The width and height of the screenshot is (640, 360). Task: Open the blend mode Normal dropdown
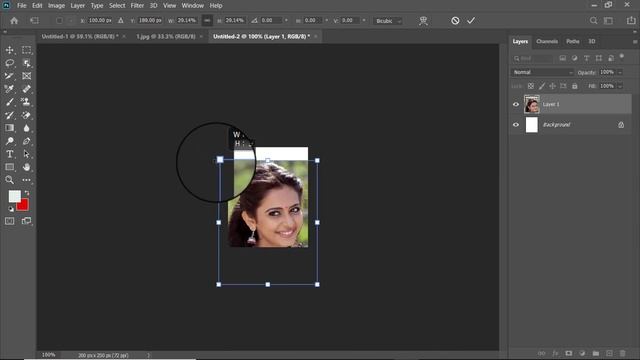point(542,72)
